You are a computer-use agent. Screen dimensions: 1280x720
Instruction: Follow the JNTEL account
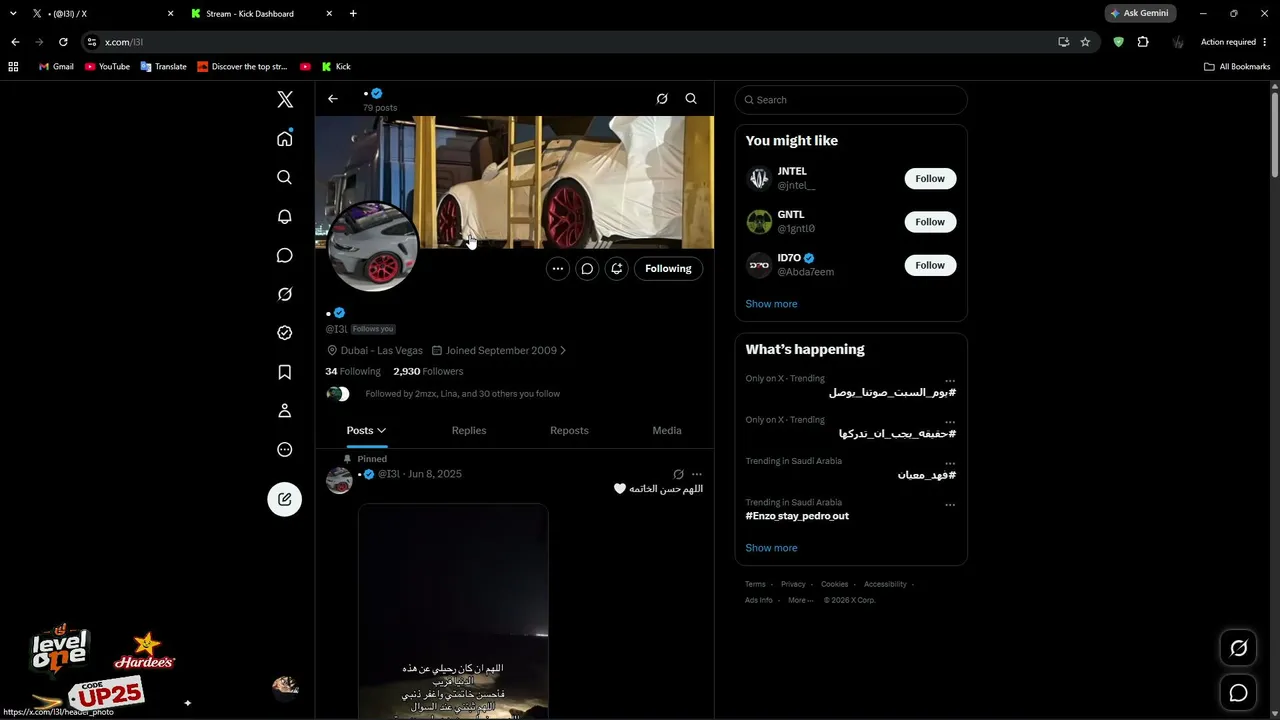(930, 179)
